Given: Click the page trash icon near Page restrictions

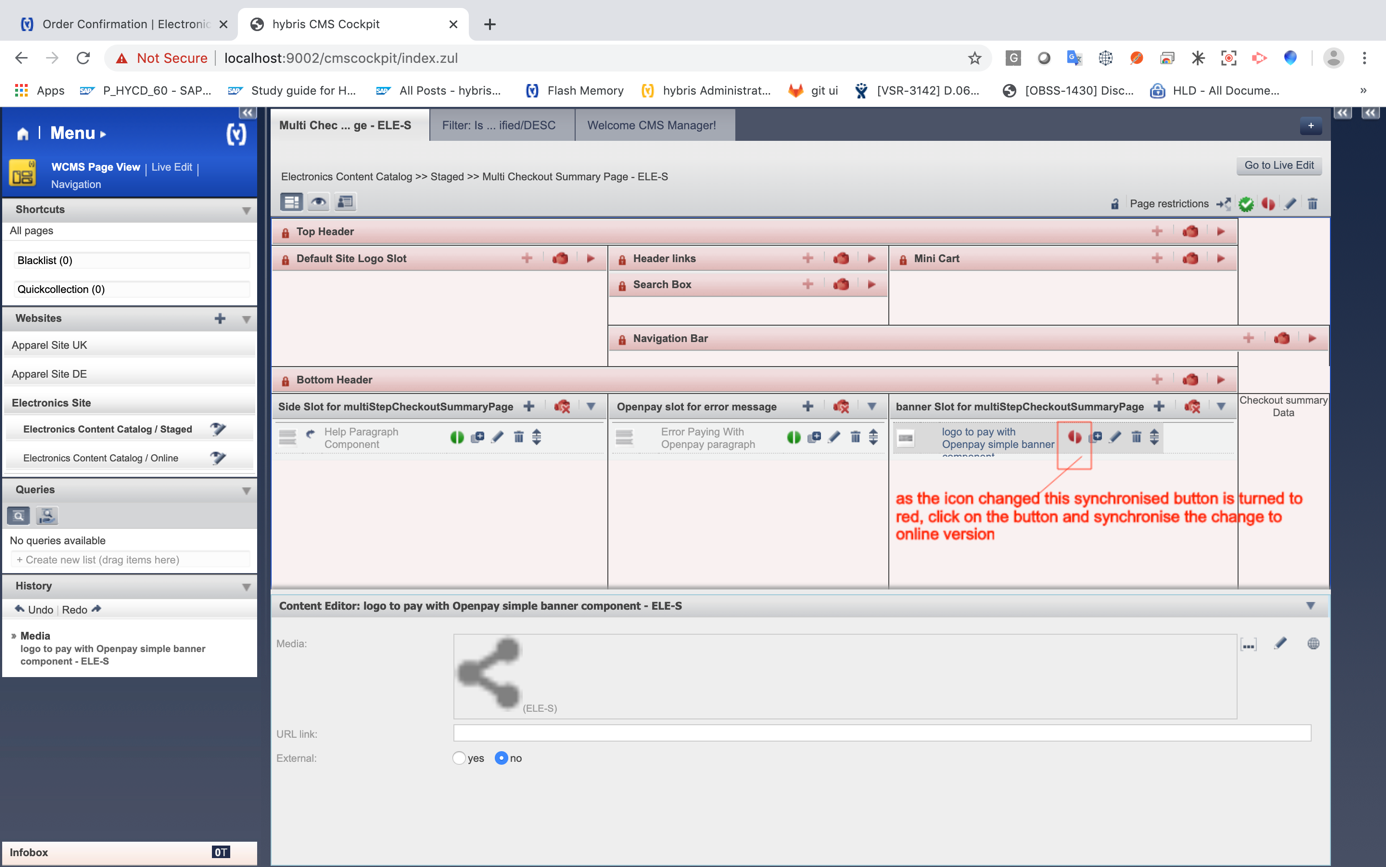Looking at the screenshot, I should click(1312, 204).
